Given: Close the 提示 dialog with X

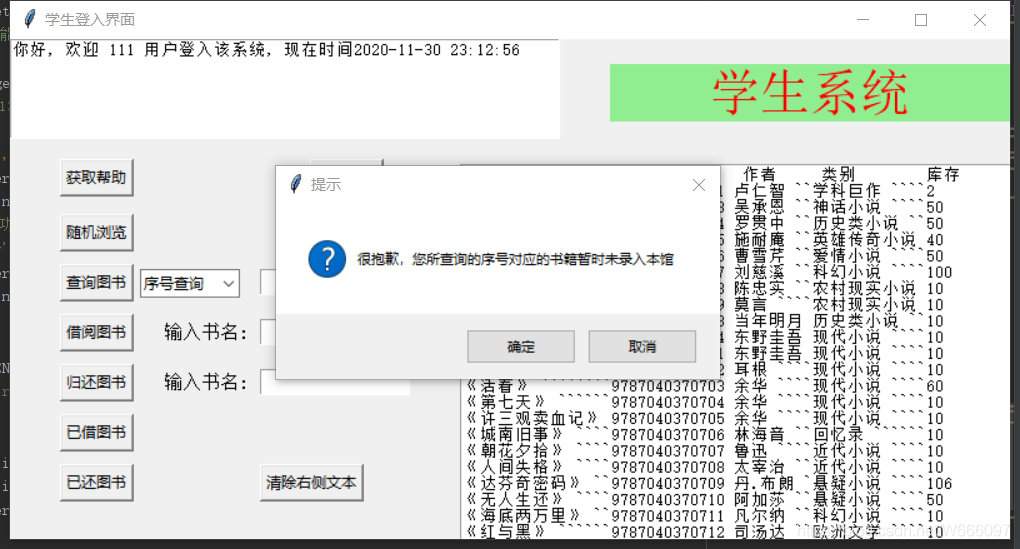Looking at the screenshot, I should (x=699, y=185).
